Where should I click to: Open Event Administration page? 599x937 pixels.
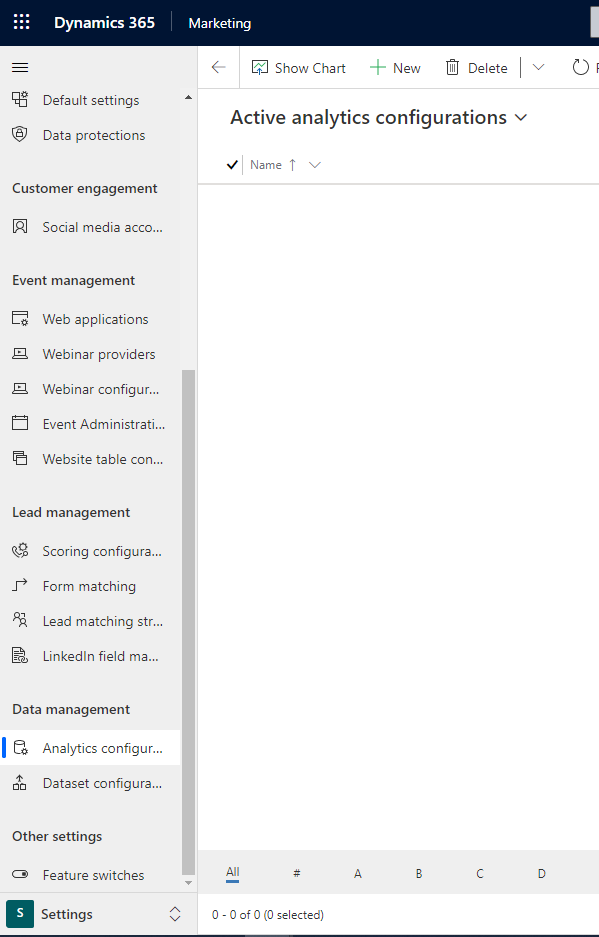104,424
